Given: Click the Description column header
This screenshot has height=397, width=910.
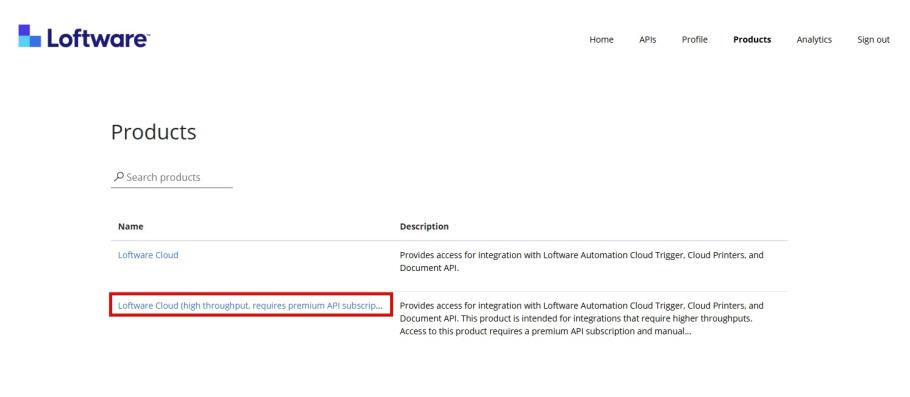Looking at the screenshot, I should click(424, 226).
